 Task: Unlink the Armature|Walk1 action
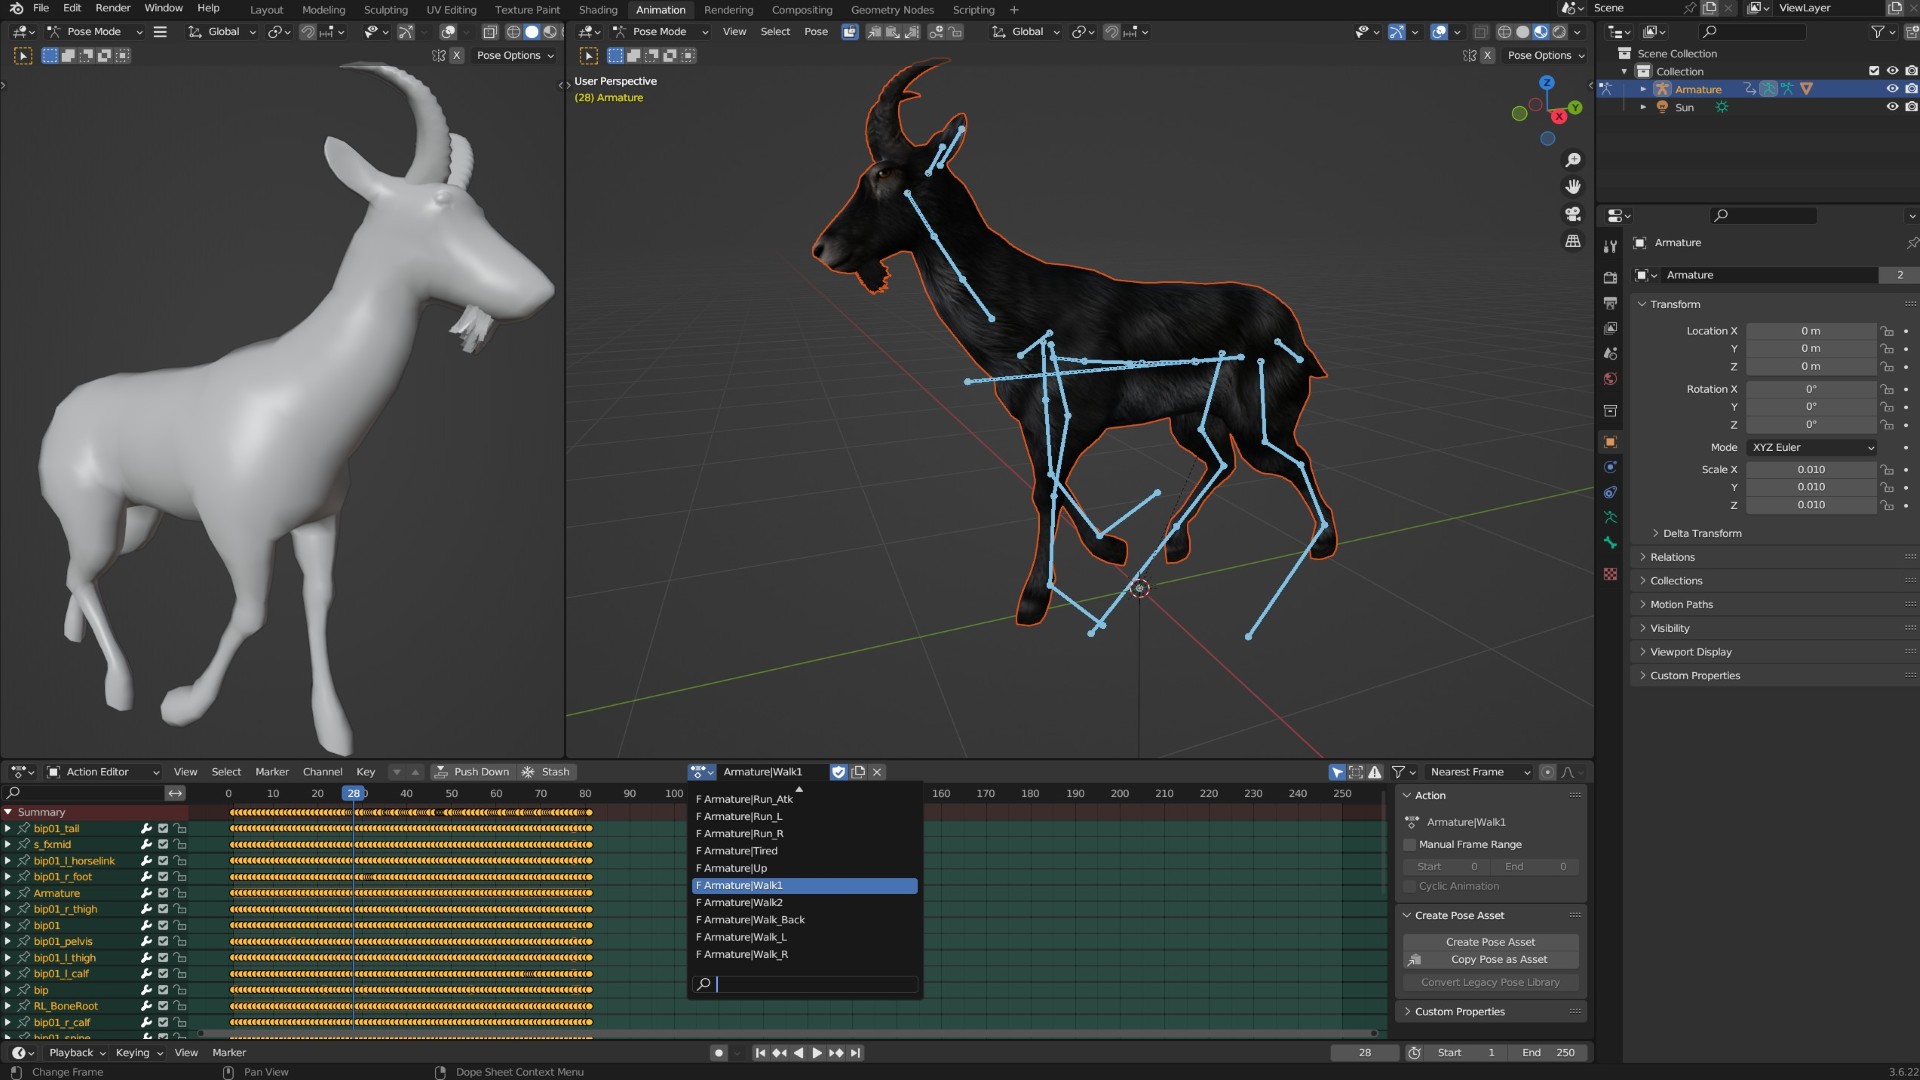click(877, 772)
